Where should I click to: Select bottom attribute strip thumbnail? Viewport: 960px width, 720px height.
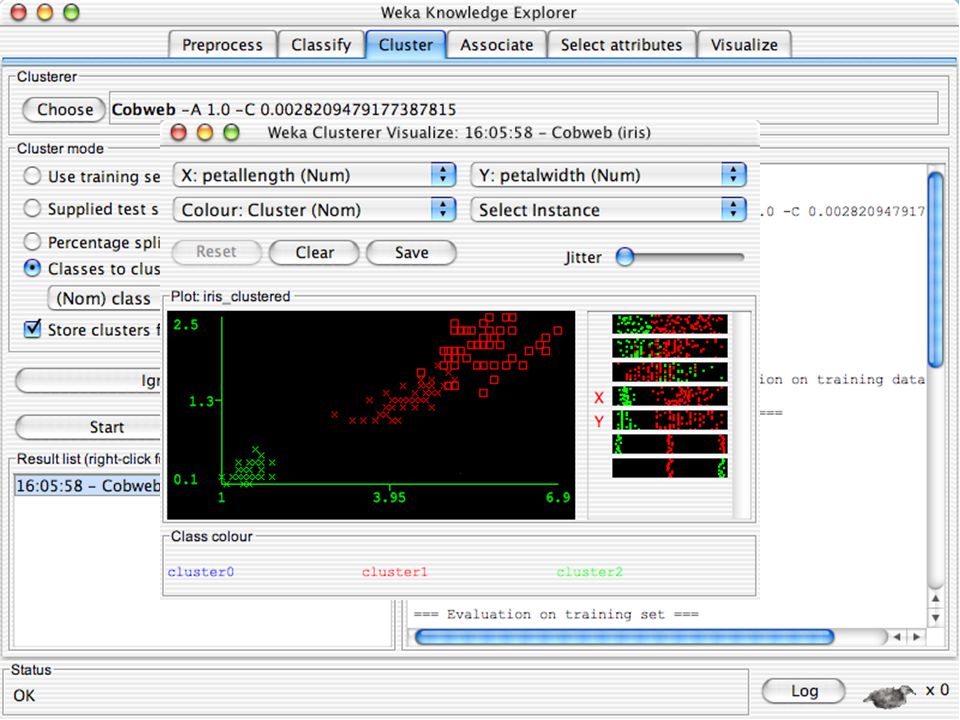[x=670, y=468]
